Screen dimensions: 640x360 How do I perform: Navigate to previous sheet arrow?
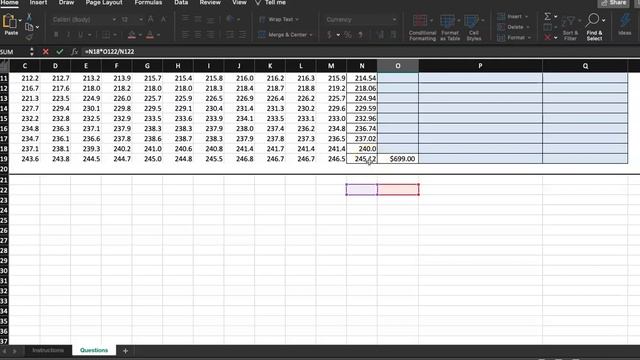4,351
